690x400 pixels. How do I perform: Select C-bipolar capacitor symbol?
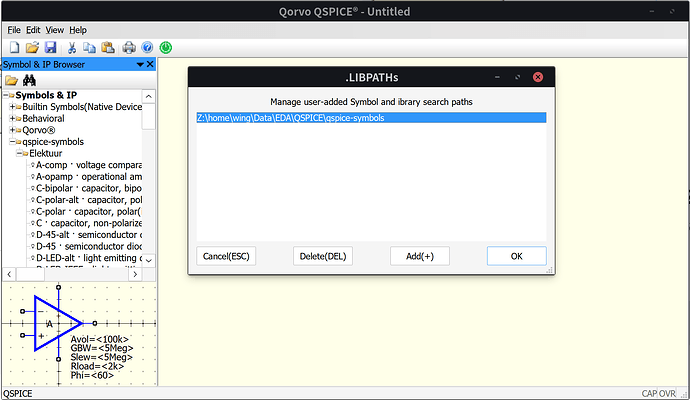[89, 188]
